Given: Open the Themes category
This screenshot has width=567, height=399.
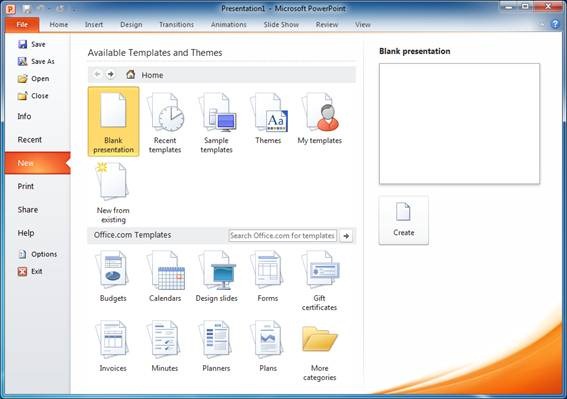Looking at the screenshot, I should [268, 118].
